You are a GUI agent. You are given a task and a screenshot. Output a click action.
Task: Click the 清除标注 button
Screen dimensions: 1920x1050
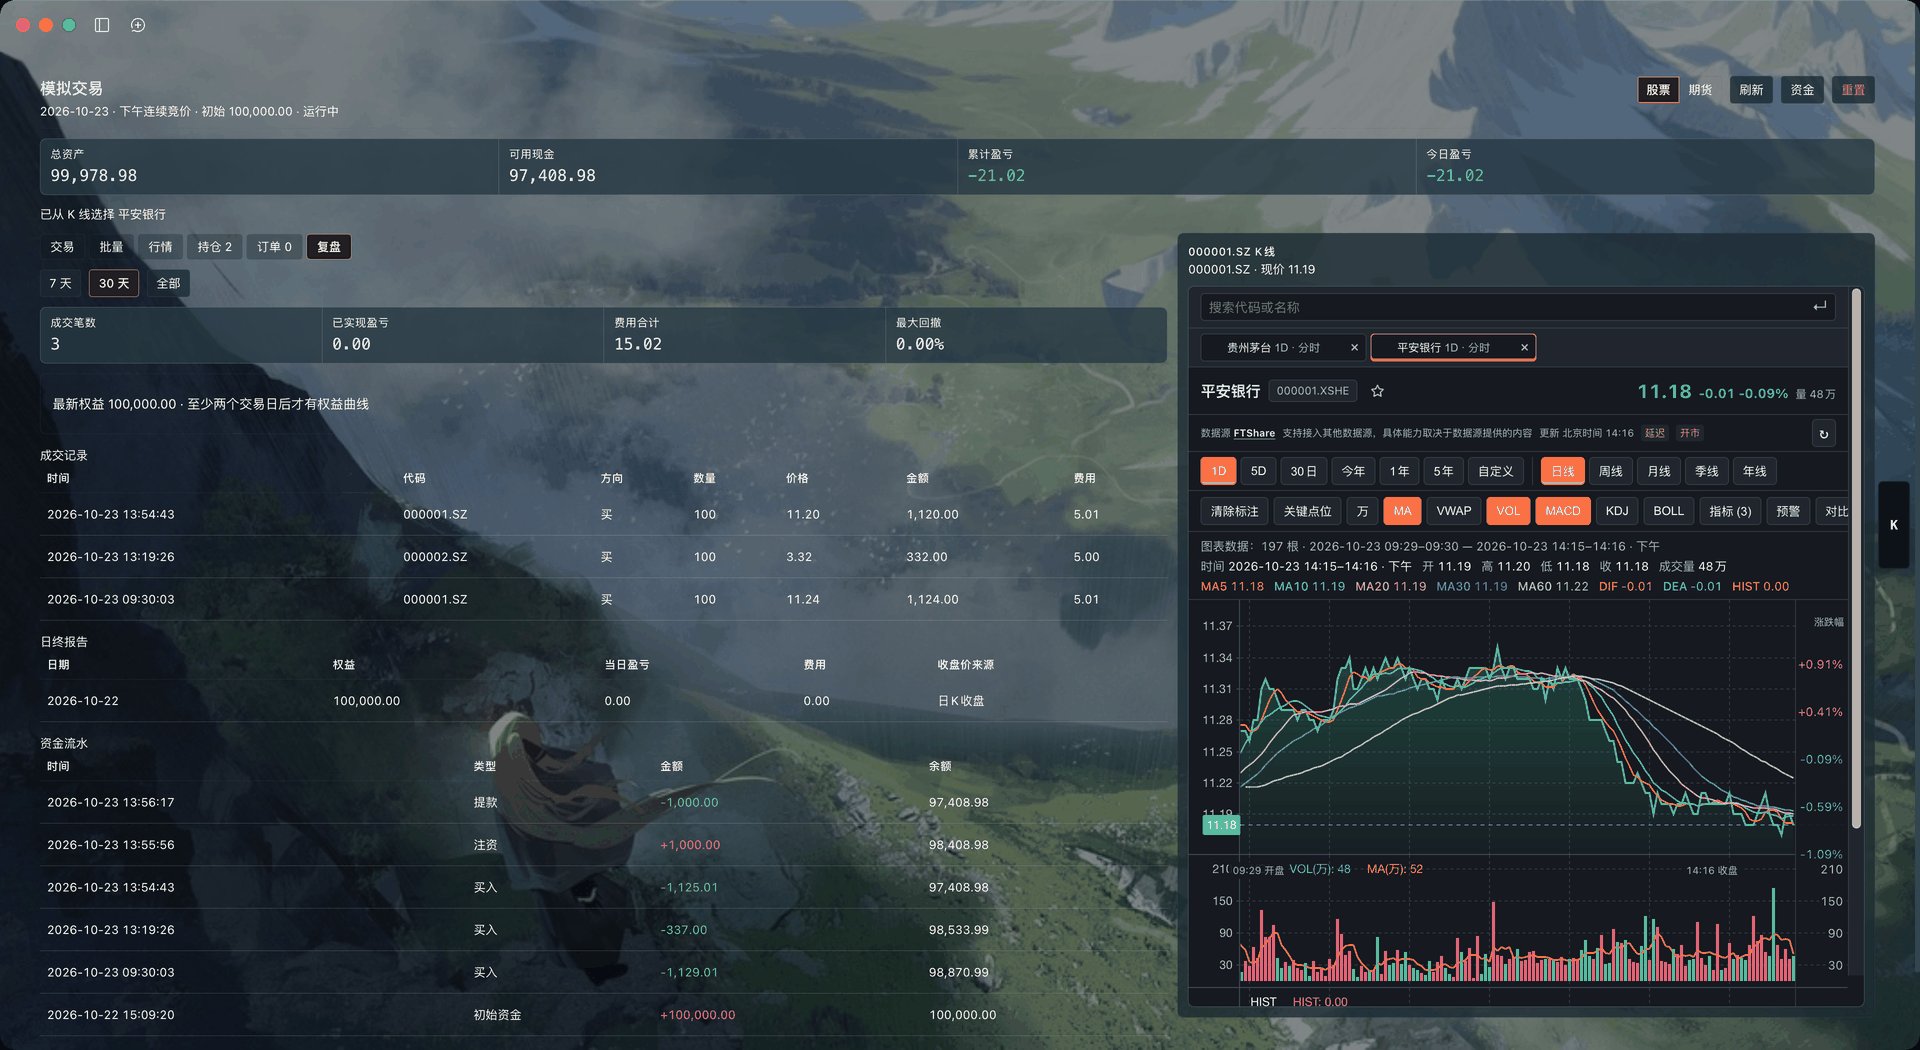1234,511
